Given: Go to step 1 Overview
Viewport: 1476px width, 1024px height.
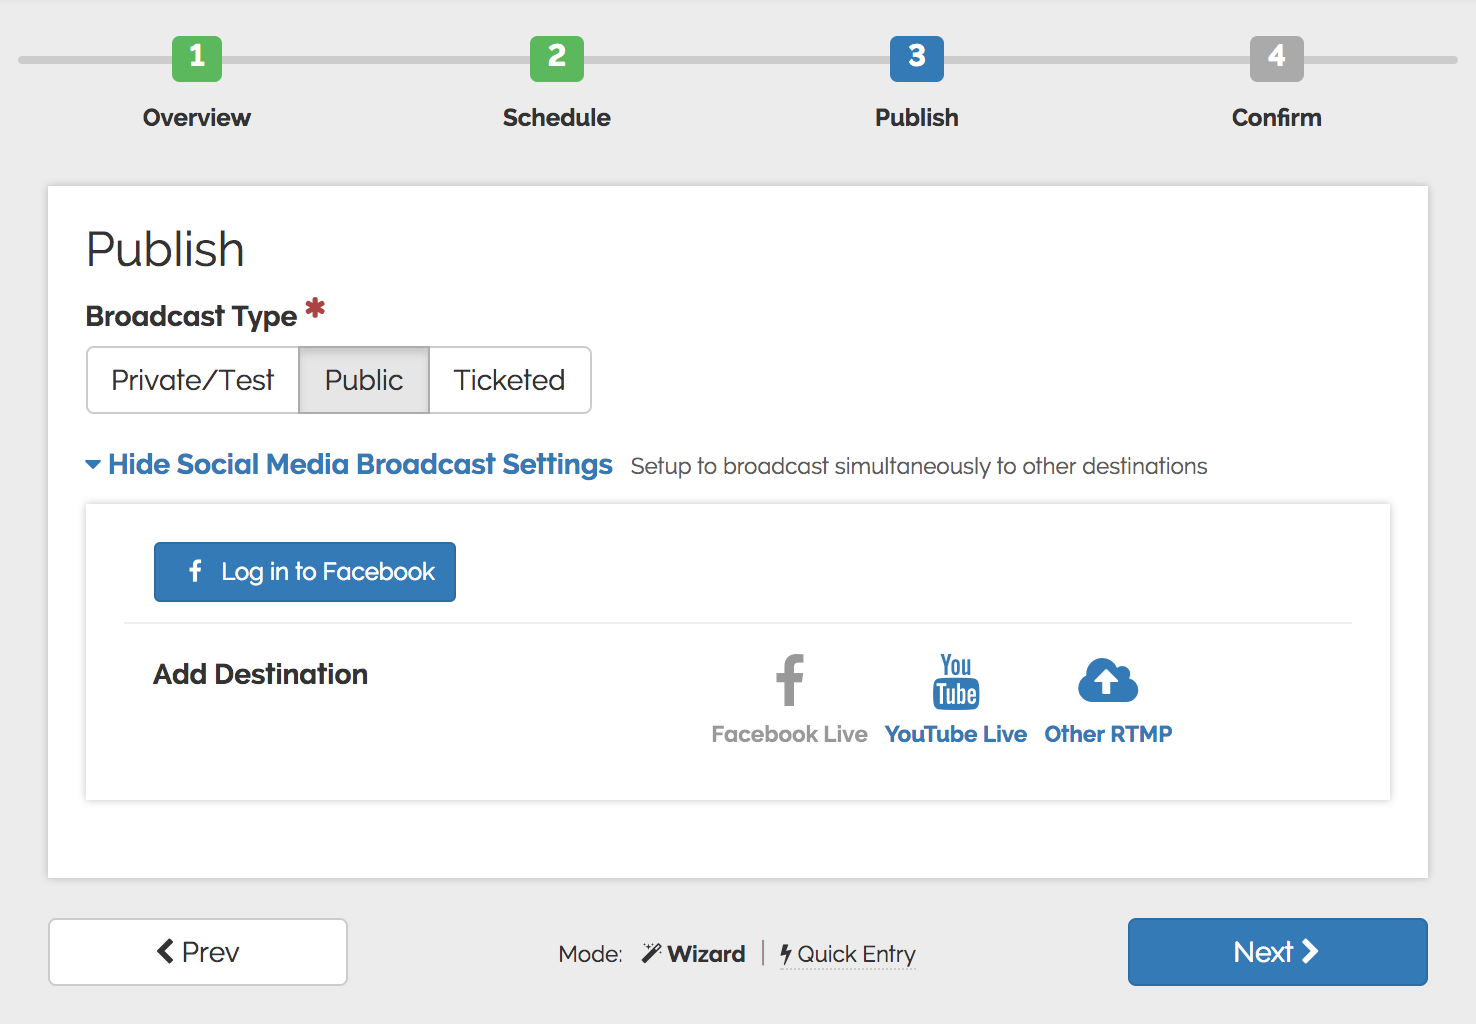Looking at the screenshot, I should click(x=197, y=59).
